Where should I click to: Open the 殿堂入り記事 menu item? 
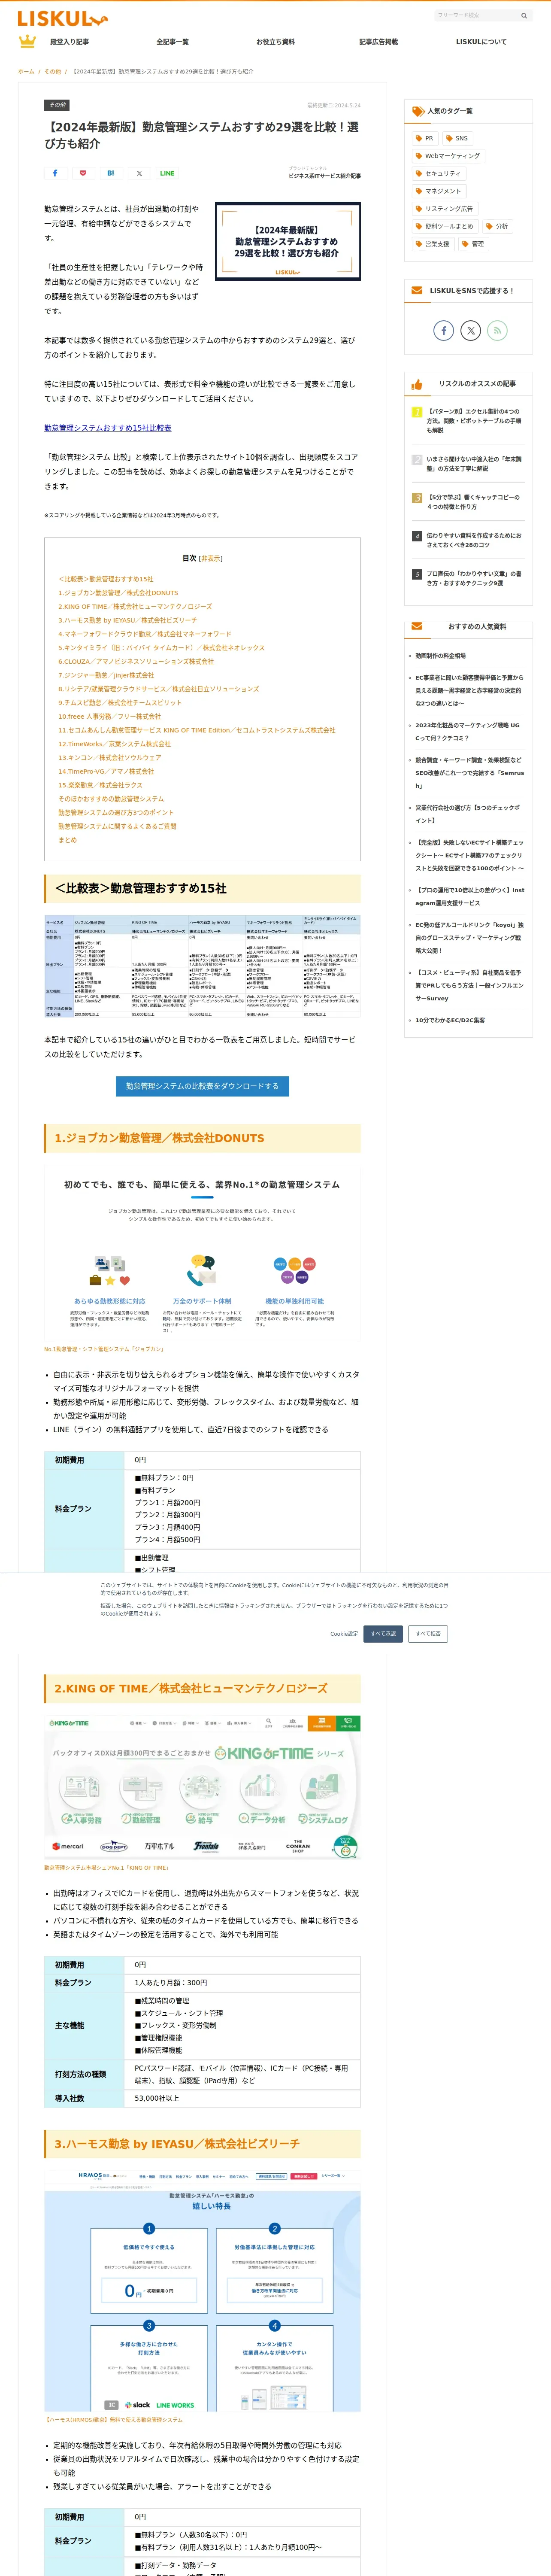point(70,42)
